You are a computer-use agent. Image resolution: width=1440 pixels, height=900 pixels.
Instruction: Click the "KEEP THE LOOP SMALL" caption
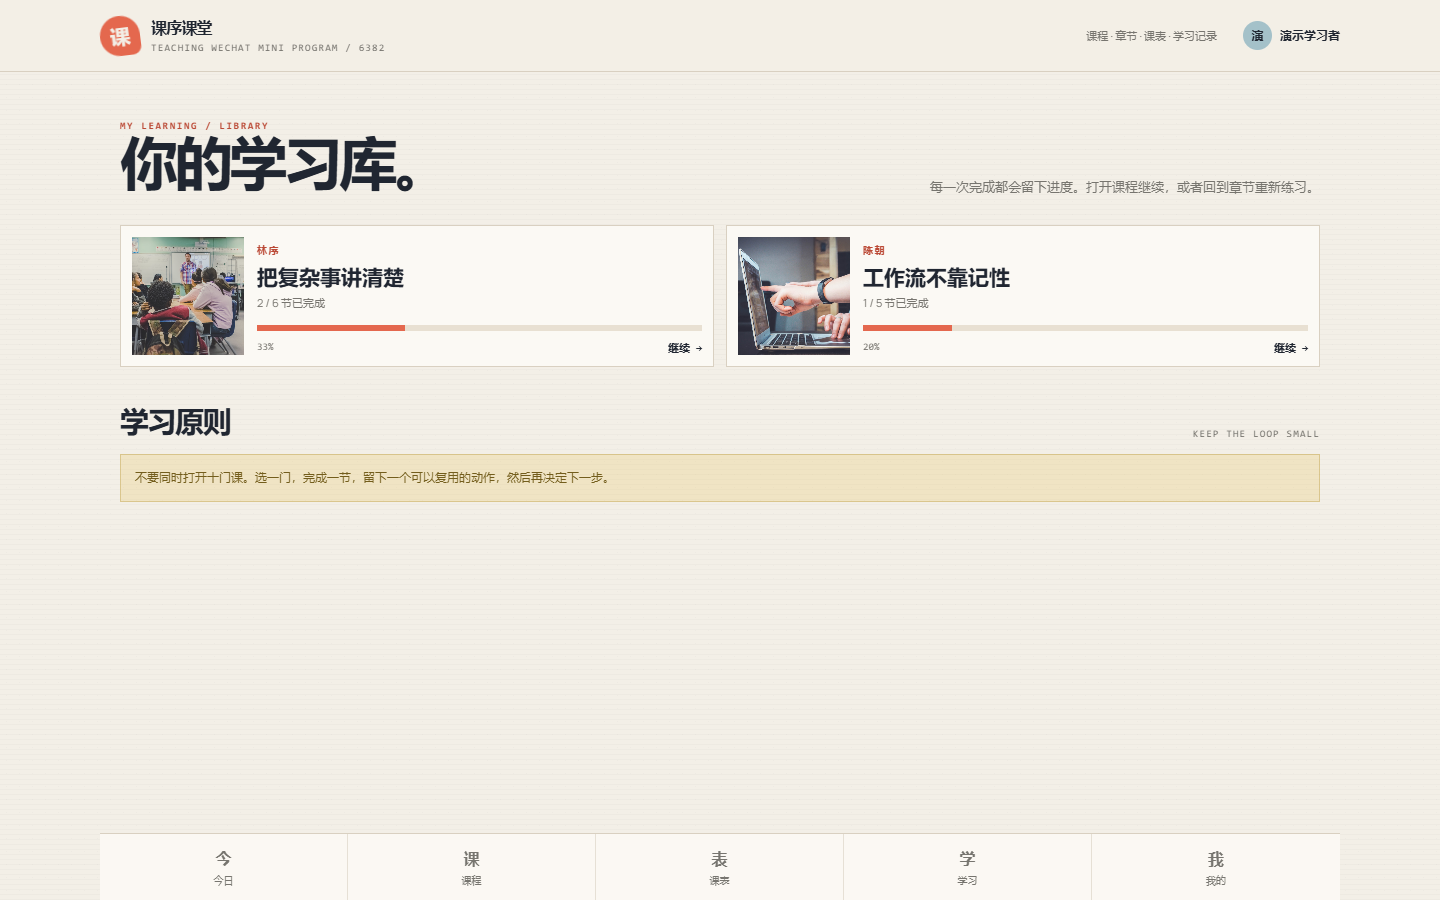[x=1256, y=434]
